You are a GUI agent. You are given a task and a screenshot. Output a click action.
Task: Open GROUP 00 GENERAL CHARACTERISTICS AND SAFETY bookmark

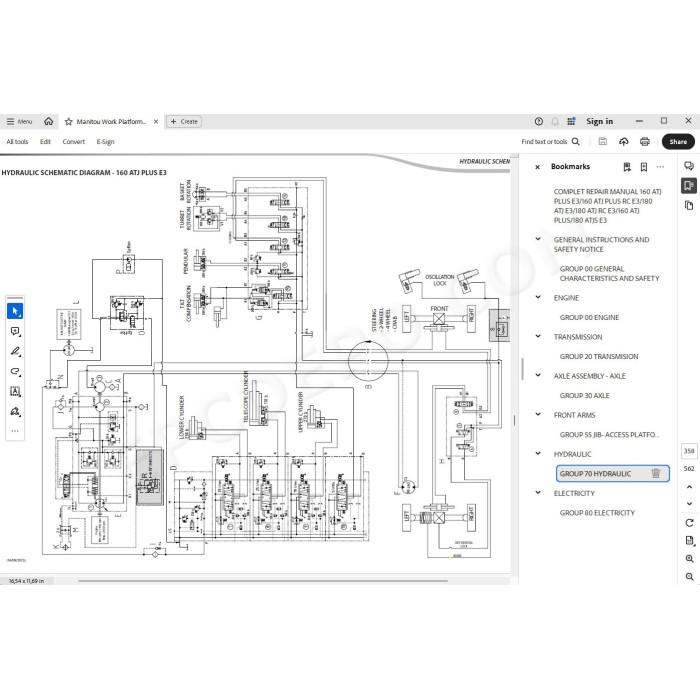coord(609,273)
